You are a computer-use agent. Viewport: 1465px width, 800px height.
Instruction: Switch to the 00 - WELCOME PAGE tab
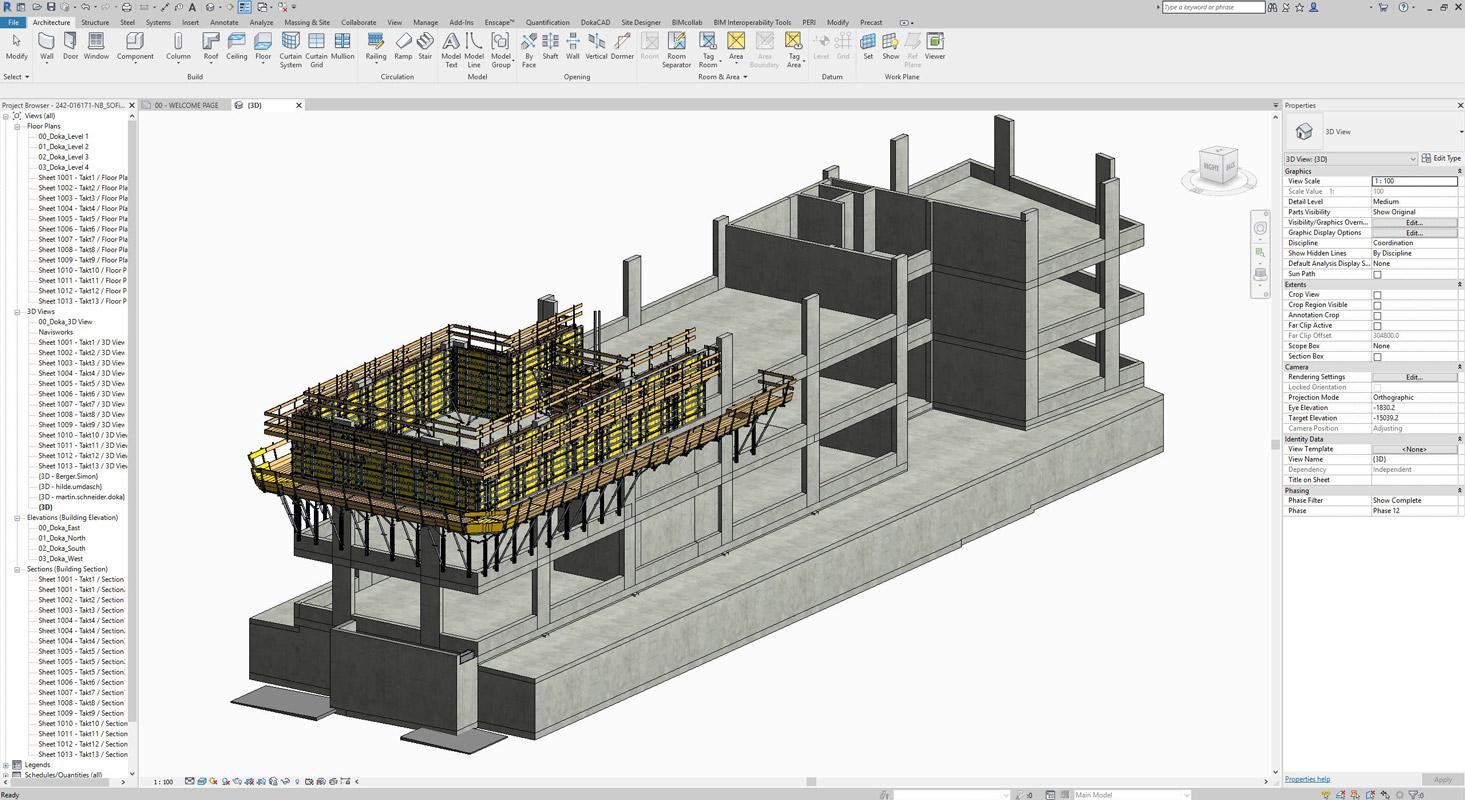[187, 105]
